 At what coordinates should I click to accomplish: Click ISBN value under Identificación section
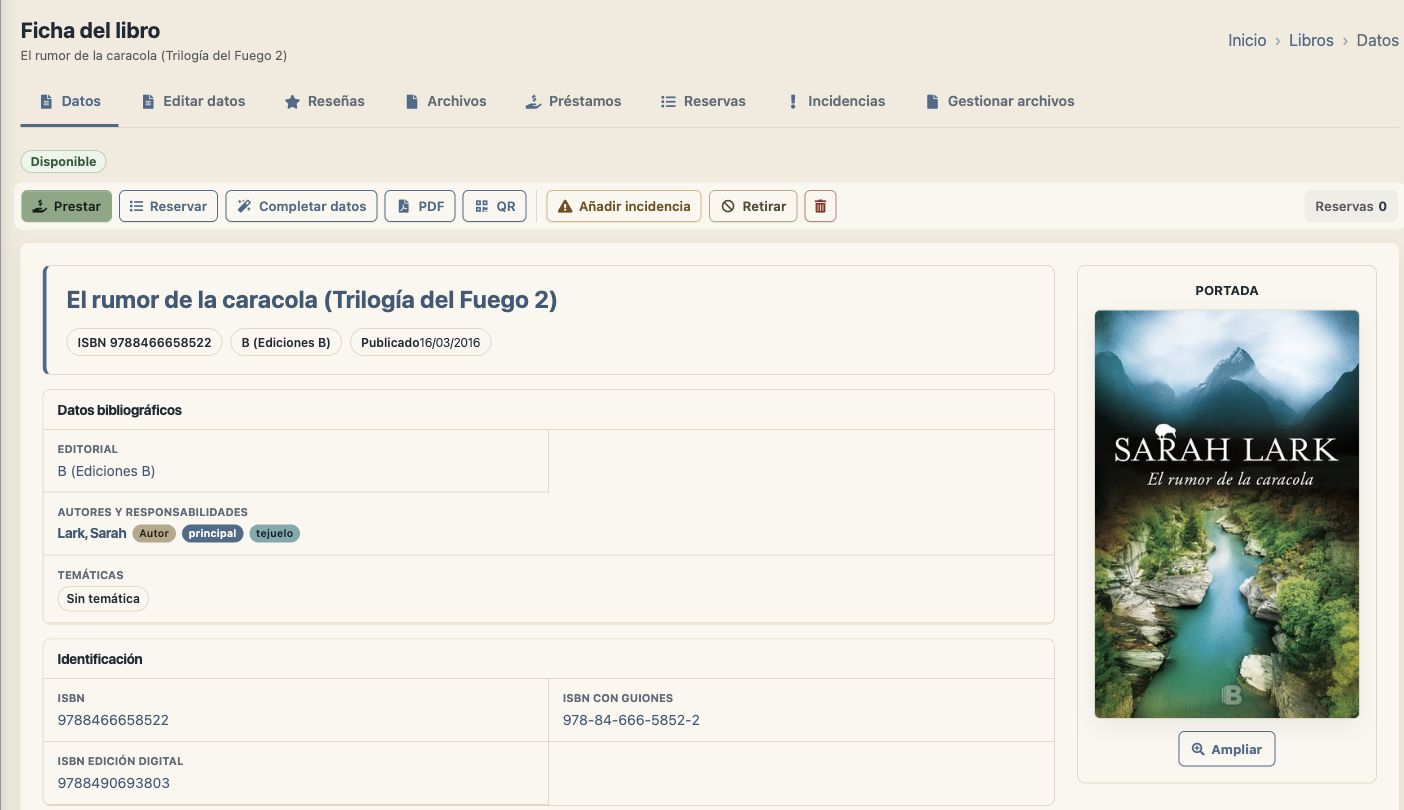pyautogui.click(x=114, y=720)
